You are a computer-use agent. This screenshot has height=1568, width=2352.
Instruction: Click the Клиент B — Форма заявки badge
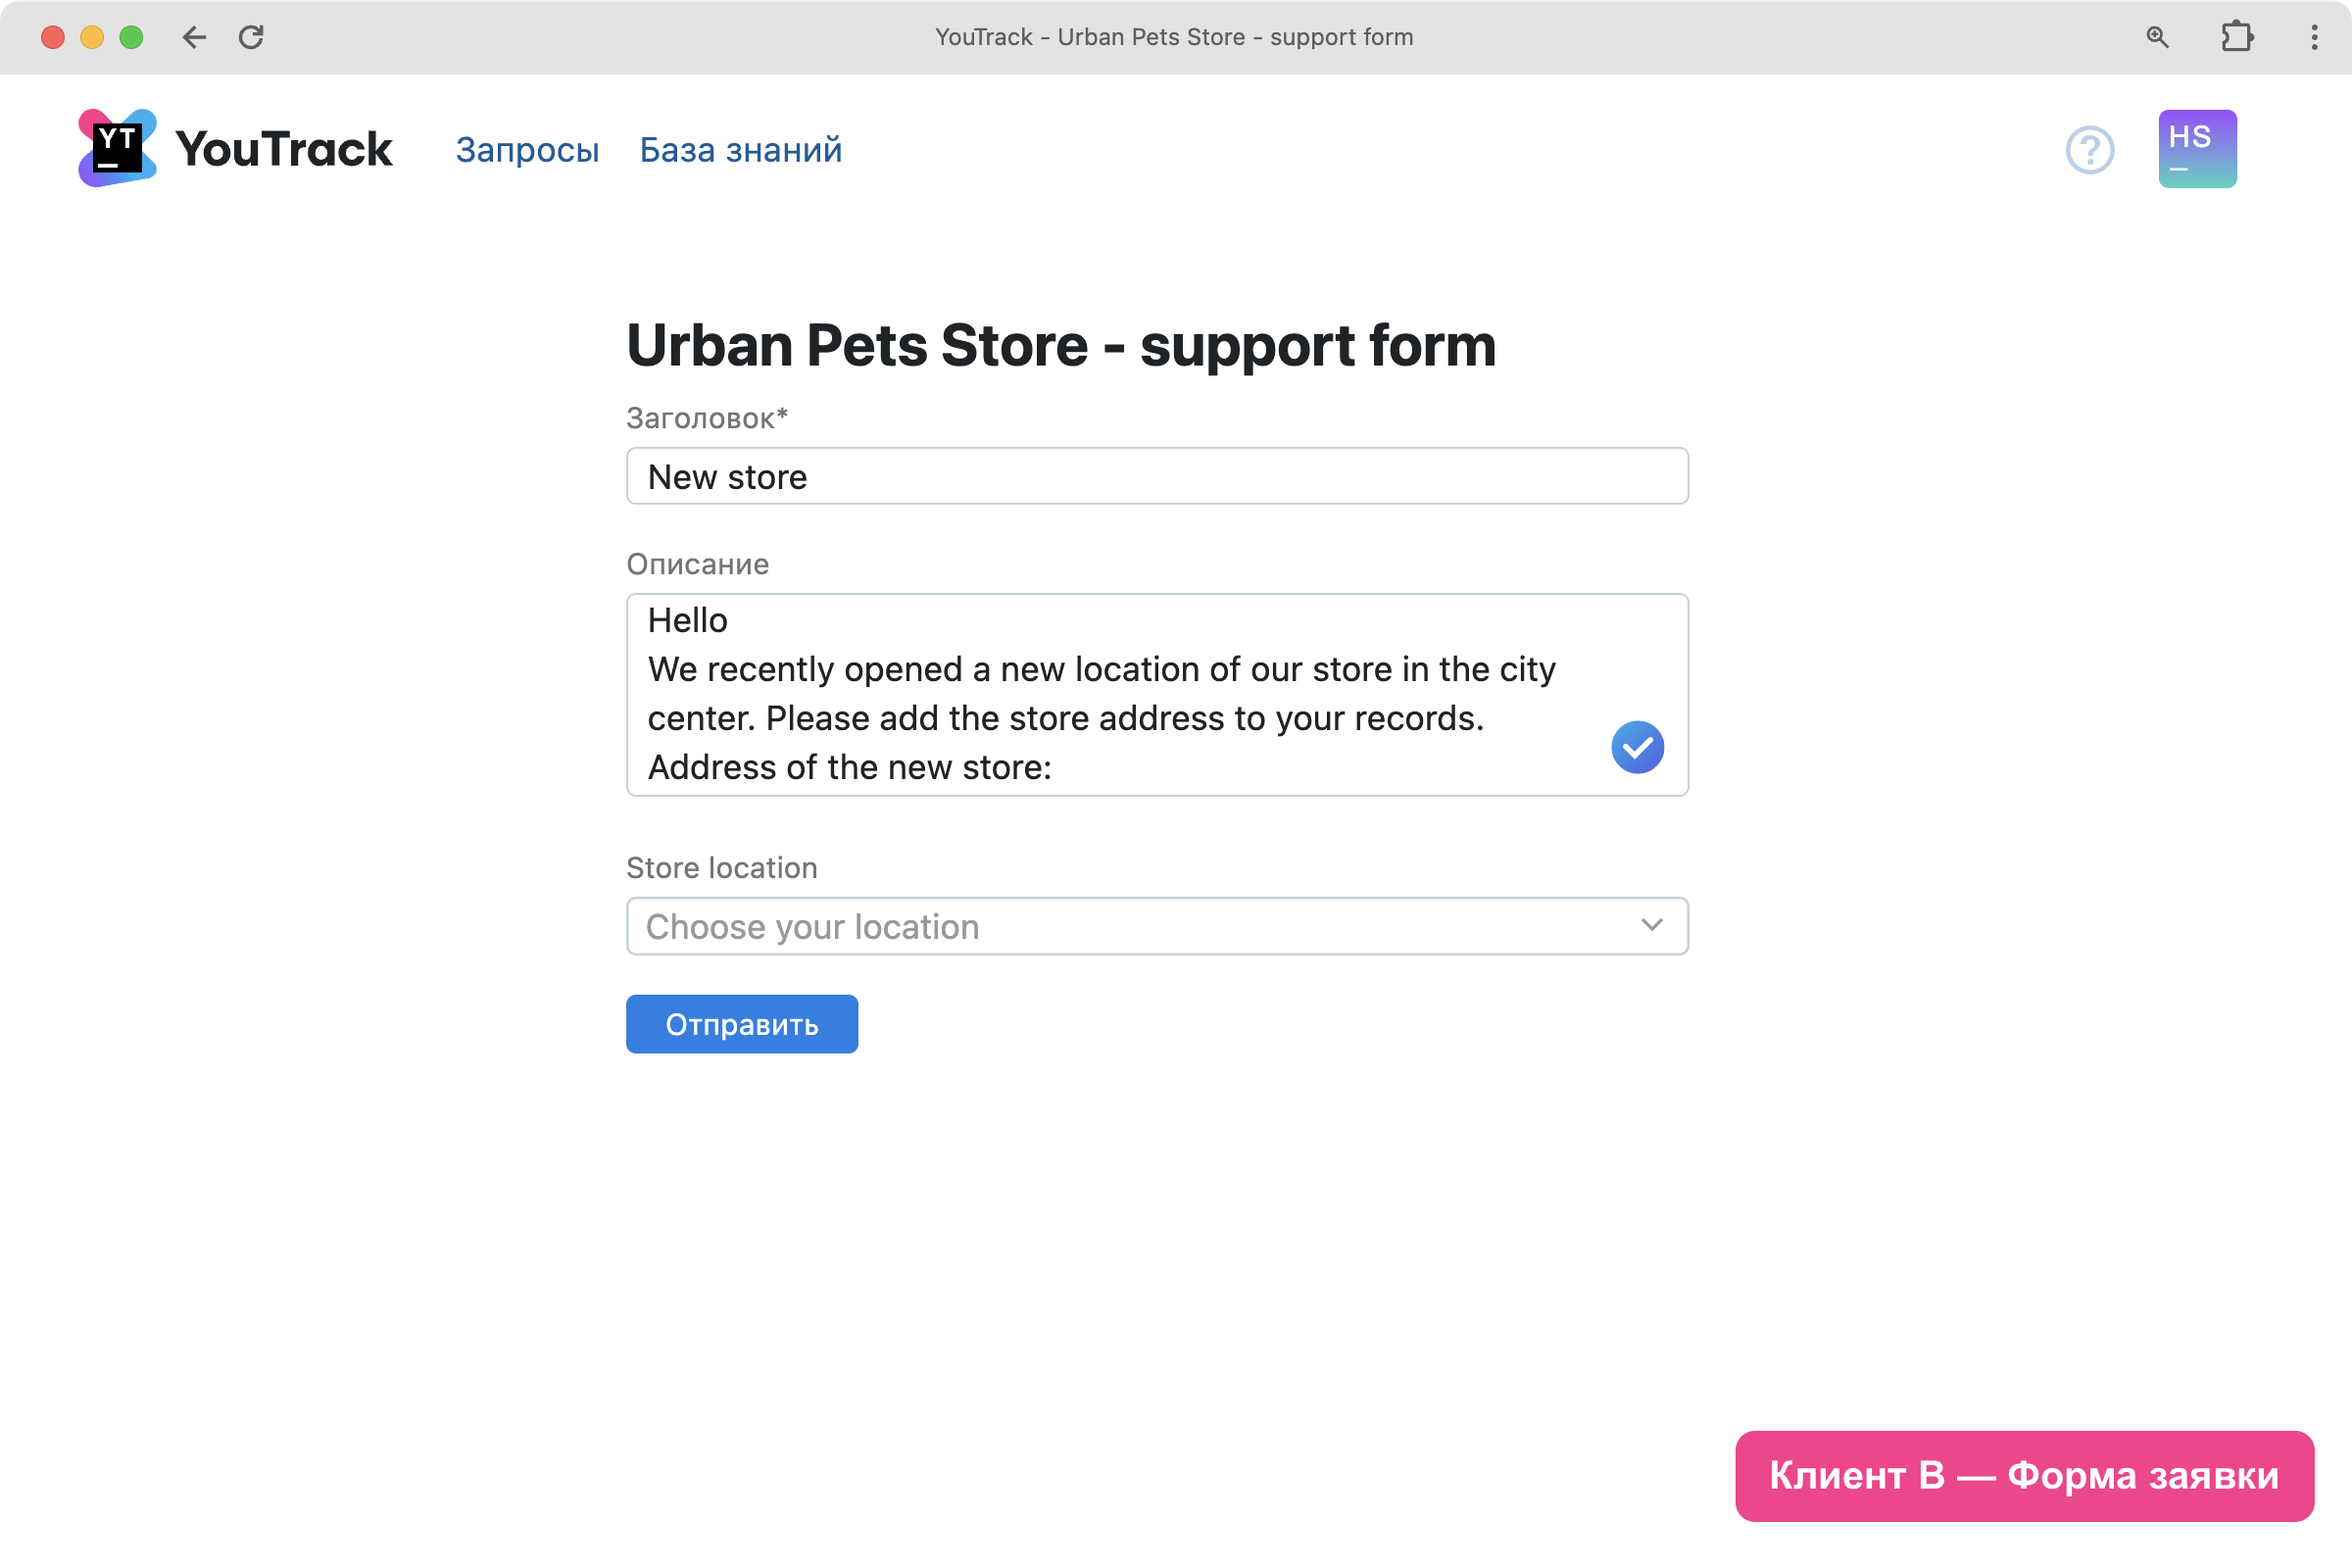pyautogui.click(x=2023, y=1475)
